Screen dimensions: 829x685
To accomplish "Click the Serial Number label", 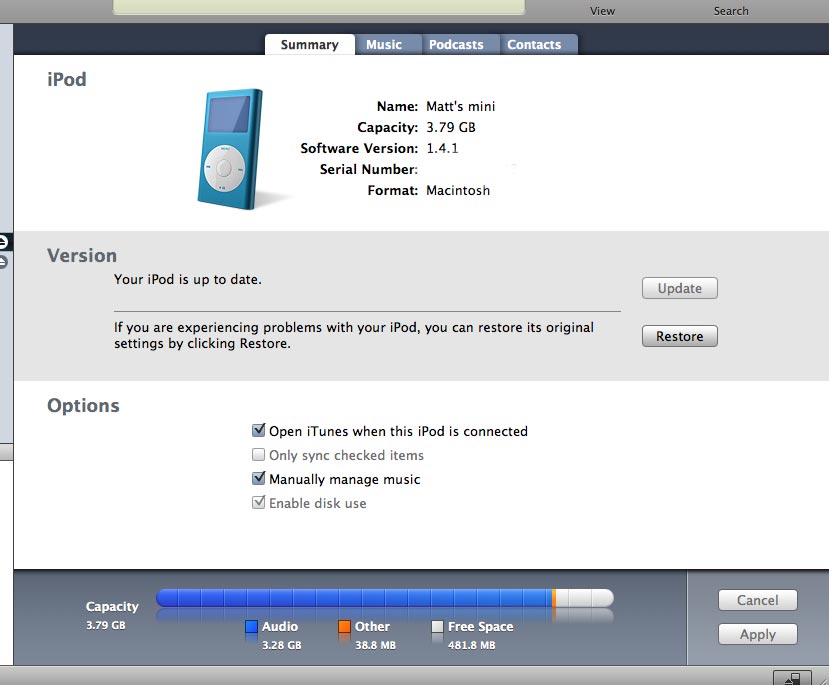I will (x=369, y=169).
